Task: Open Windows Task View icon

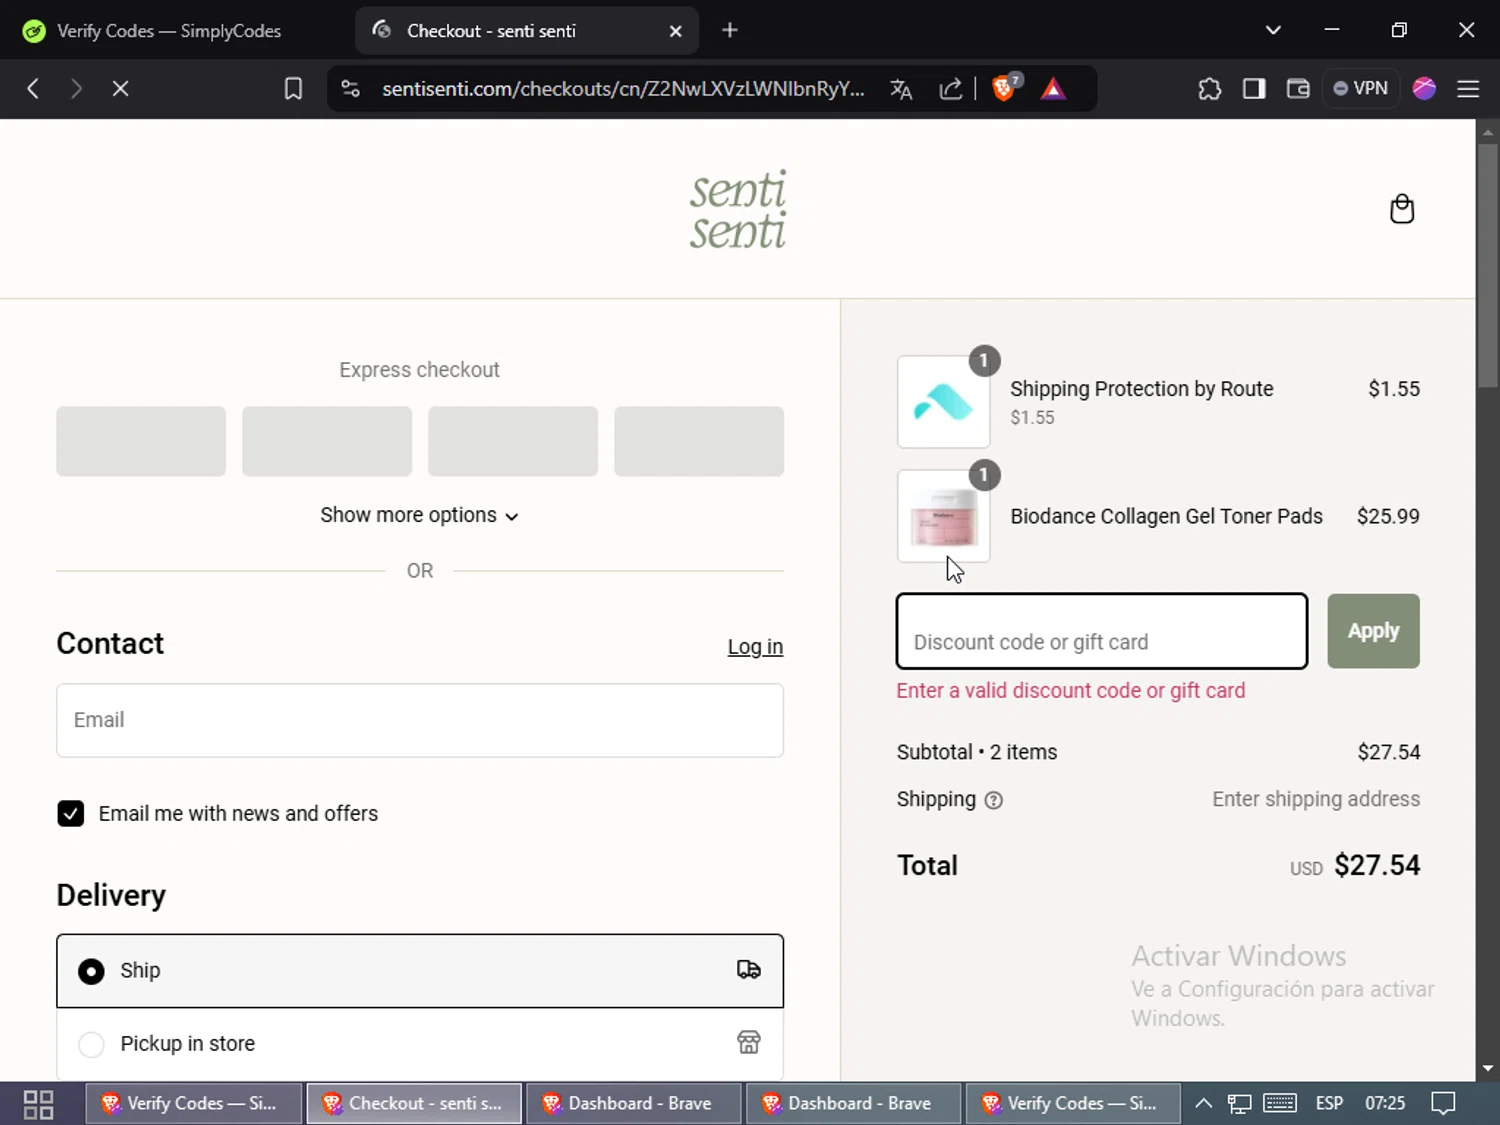Action: [x=38, y=1104]
